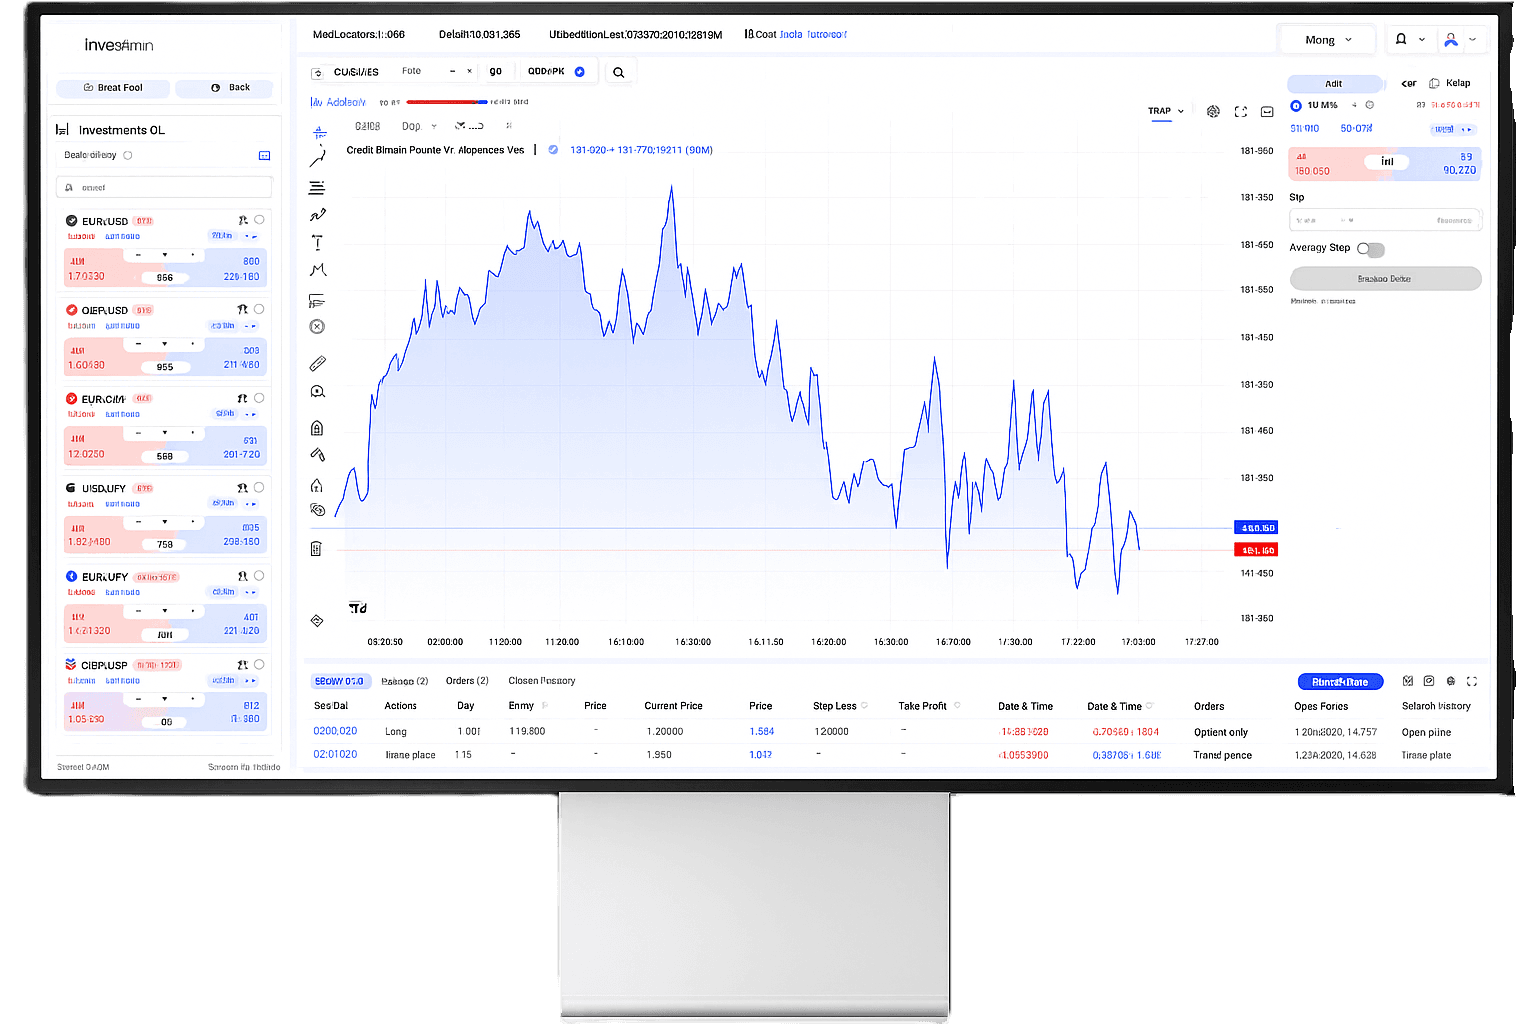
Task: Toggle the alert bell on the USD/JFY pair
Action: [x=241, y=487]
